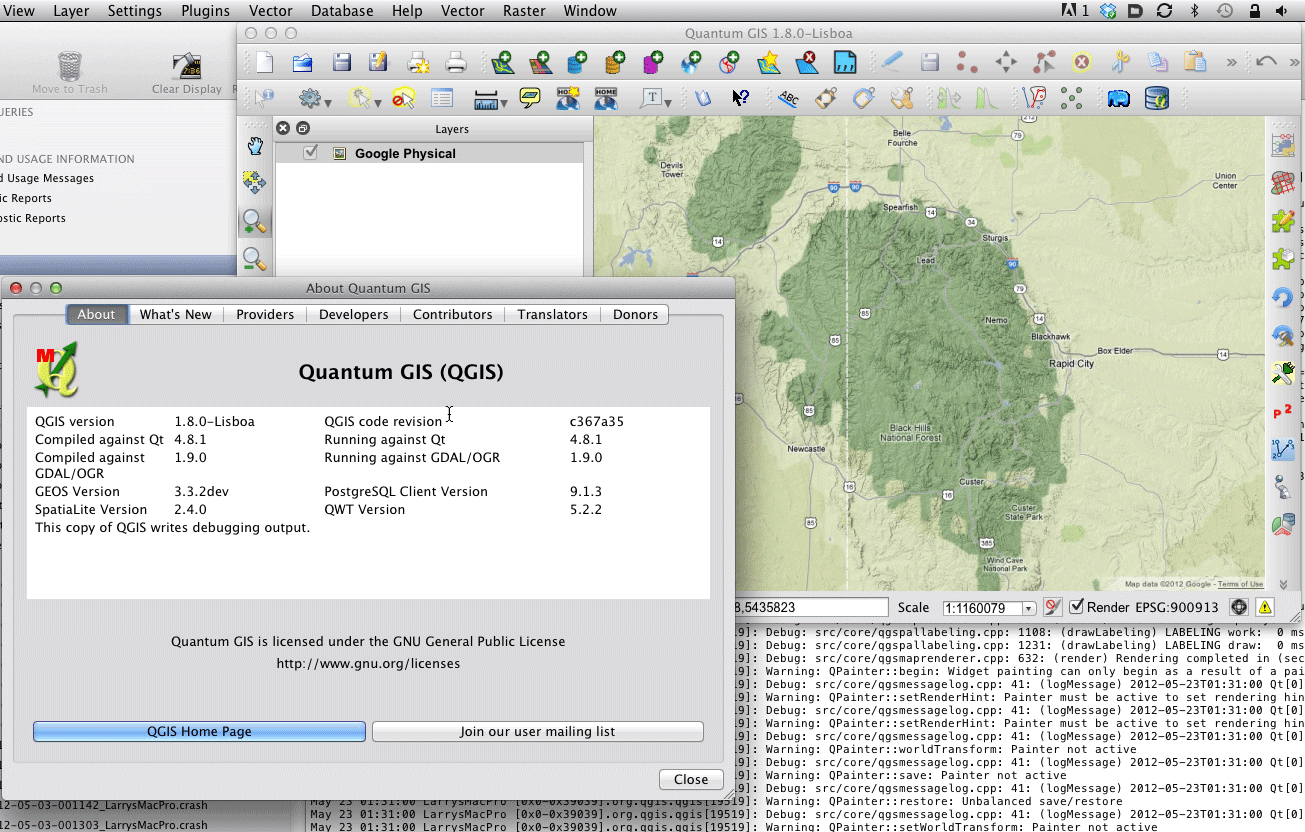Click the blue elephant PostGIS plugin icon

pos(1119,98)
